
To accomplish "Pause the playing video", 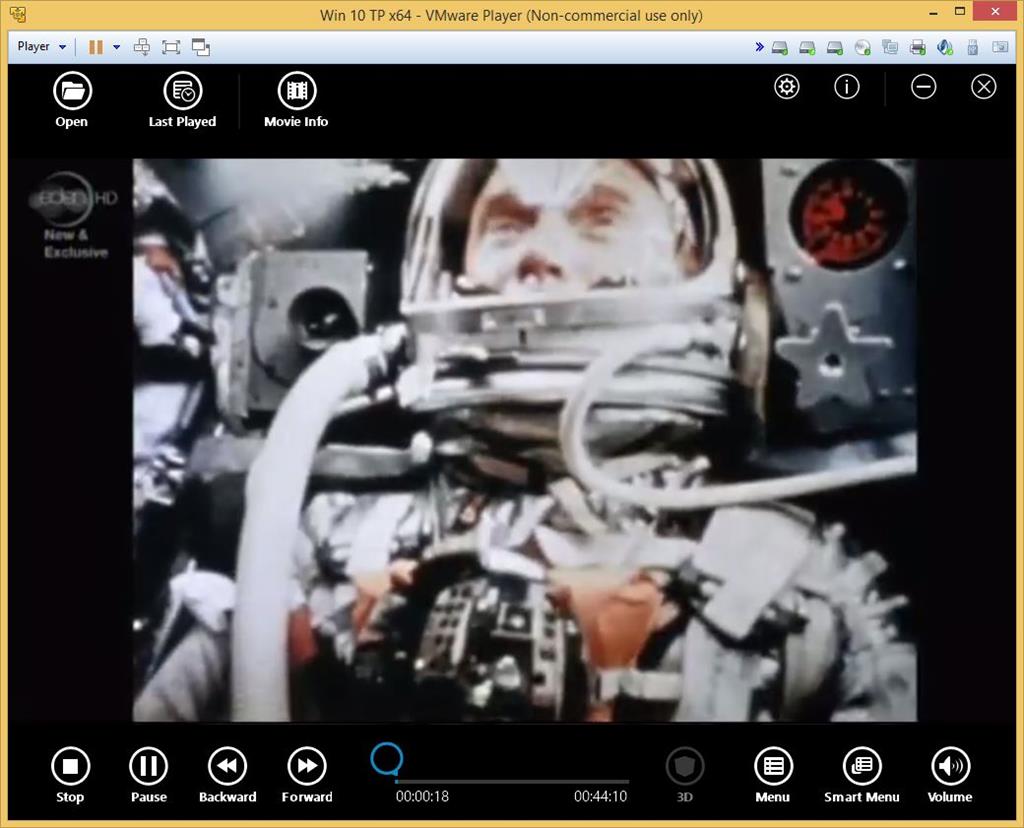I will click(x=149, y=775).
